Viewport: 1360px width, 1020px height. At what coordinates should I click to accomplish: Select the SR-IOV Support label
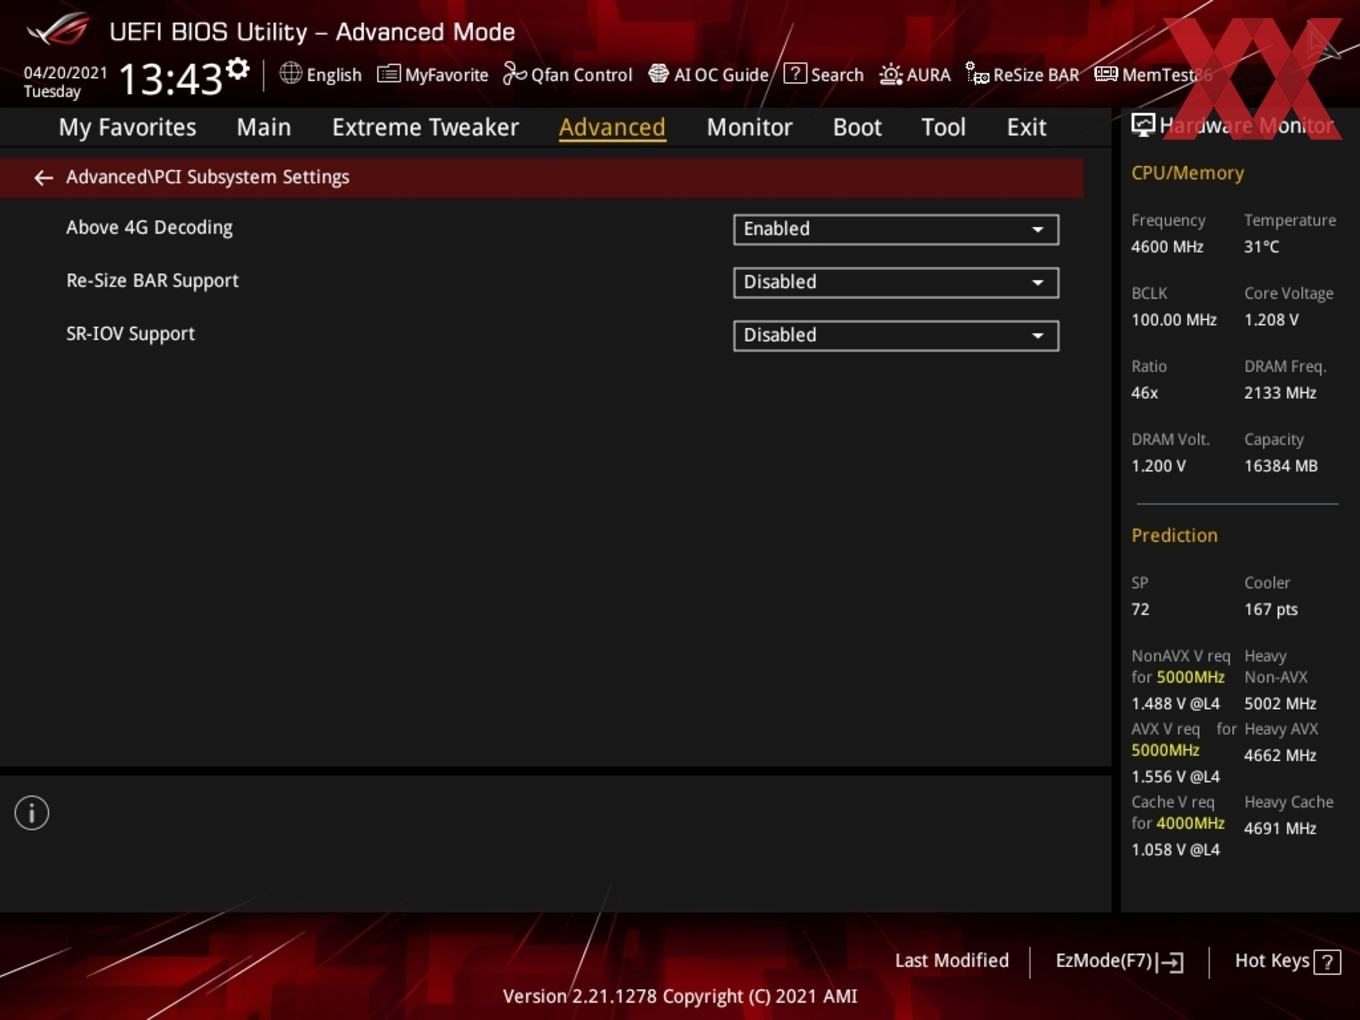[130, 334]
